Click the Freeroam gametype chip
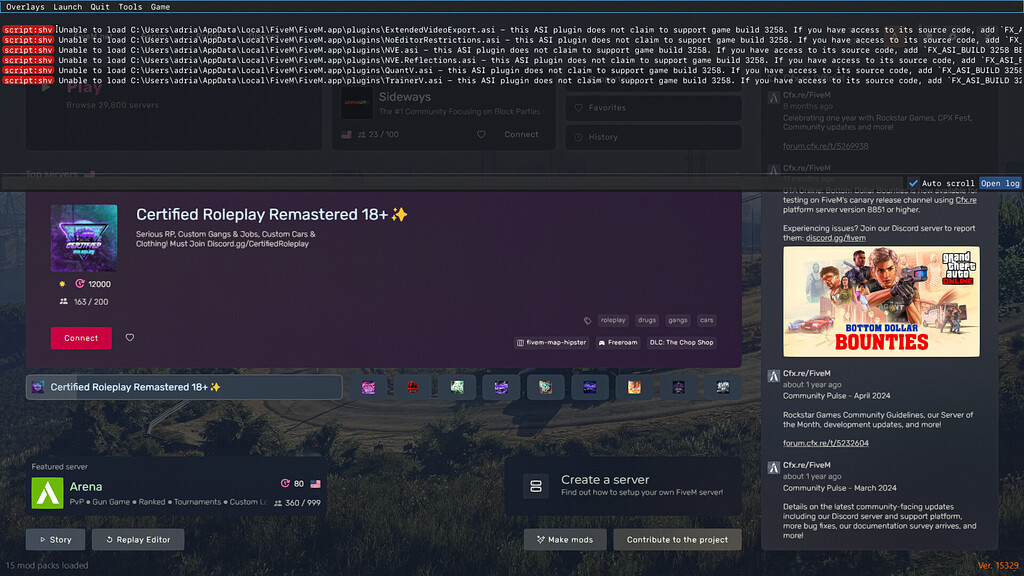This screenshot has width=1024, height=576. point(617,342)
